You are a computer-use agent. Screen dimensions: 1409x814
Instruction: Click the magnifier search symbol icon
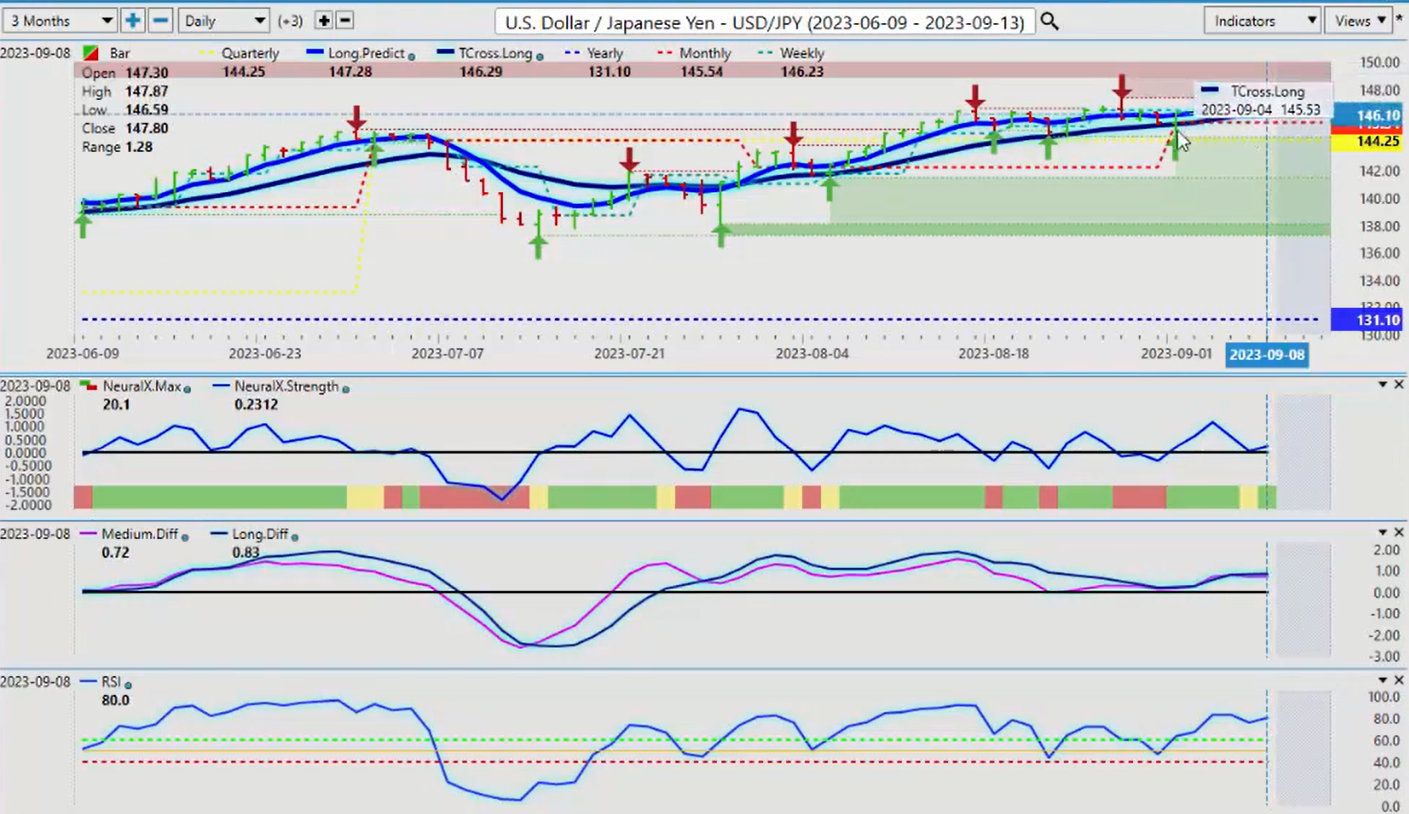(1049, 21)
